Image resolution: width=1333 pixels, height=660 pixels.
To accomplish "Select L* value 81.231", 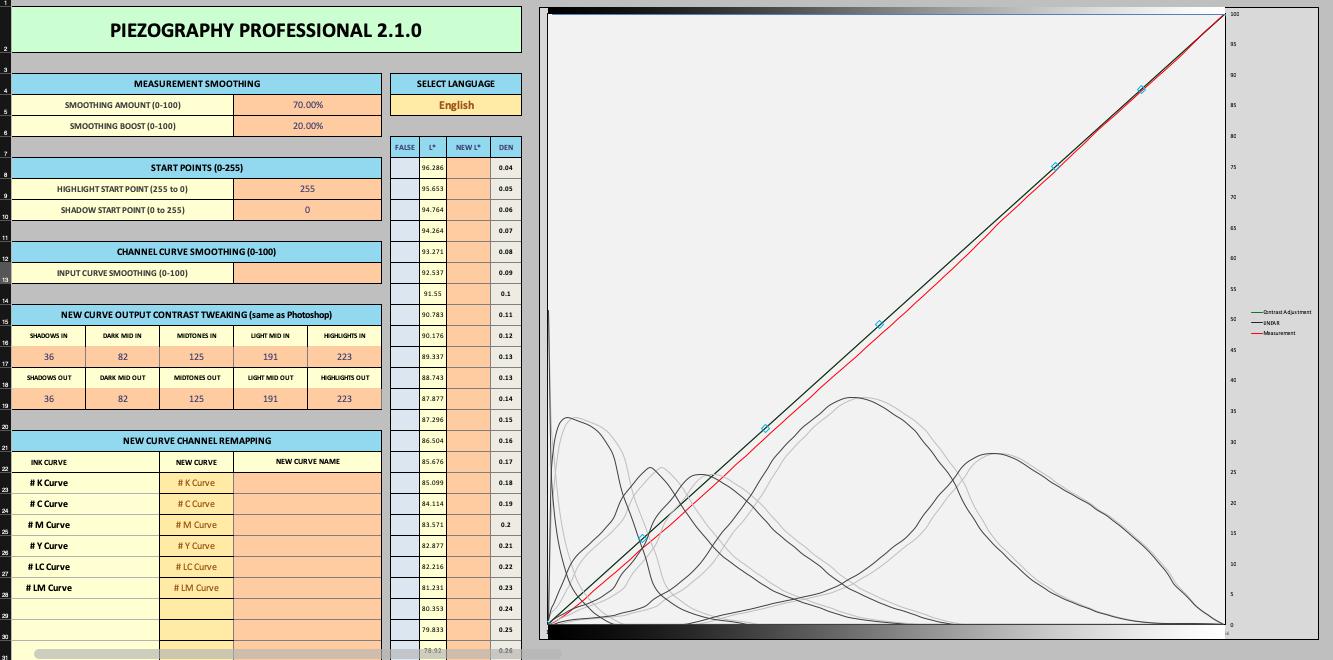I will 433,588.
